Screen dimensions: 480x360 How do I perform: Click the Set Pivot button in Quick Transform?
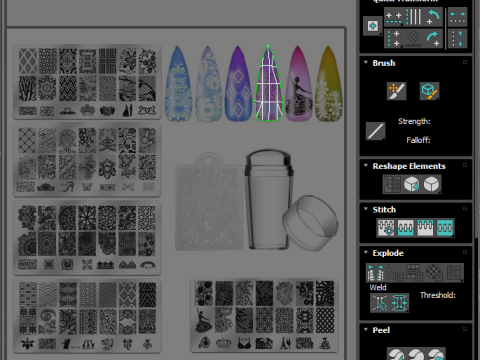pos(373,26)
